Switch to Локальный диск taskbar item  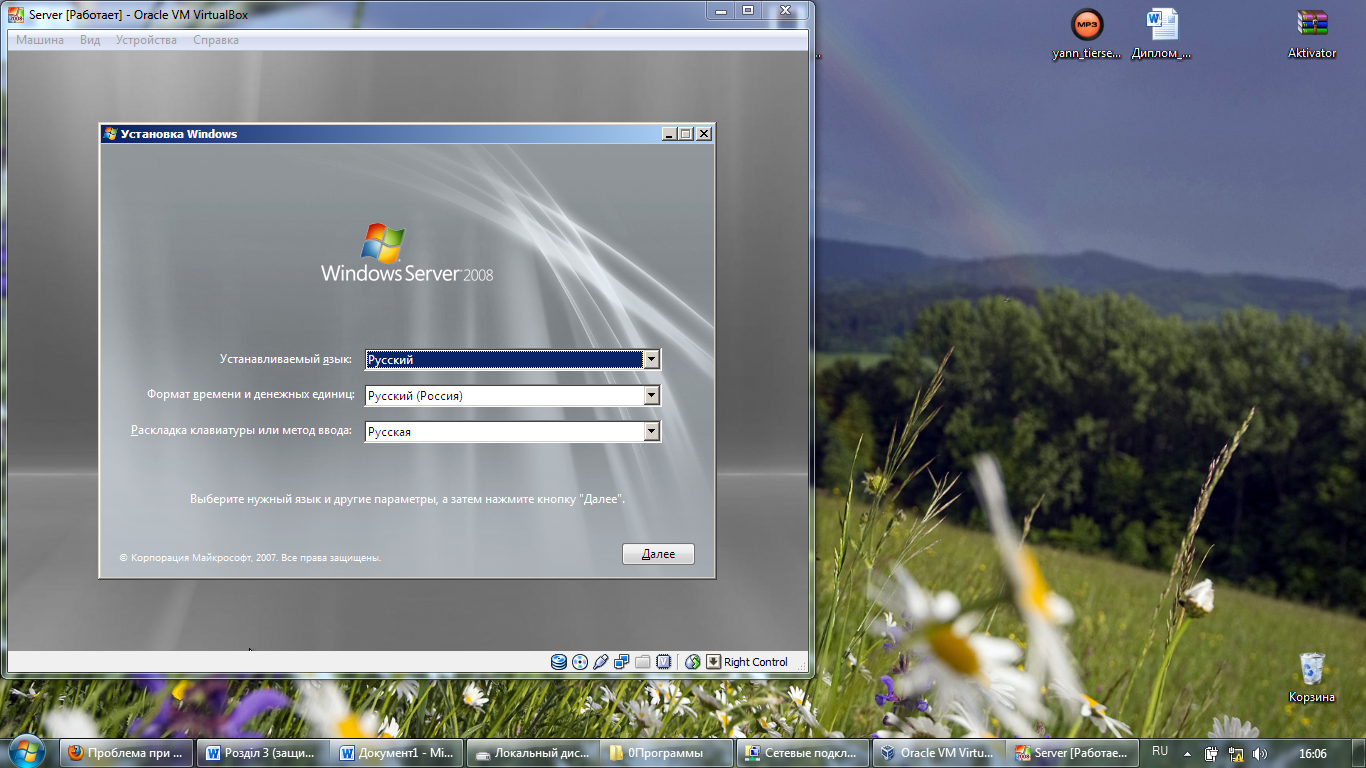tap(532, 753)
